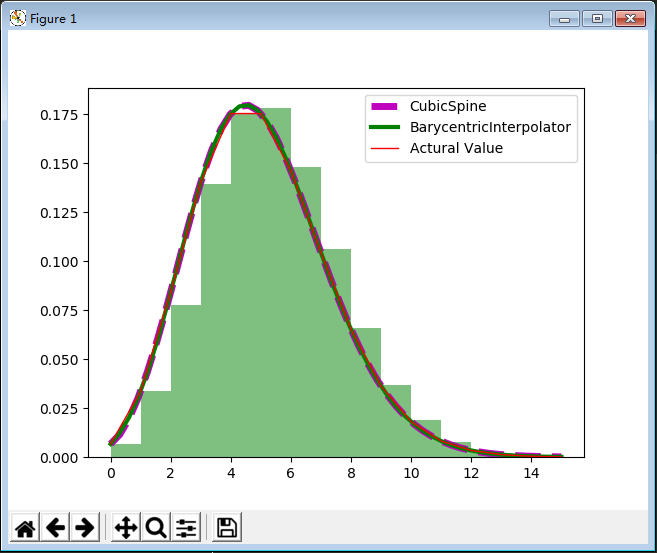Viewport: 657px width, 553px height.
Task: Click the matplotlib icon in title bar
Action: pos(18,18)
